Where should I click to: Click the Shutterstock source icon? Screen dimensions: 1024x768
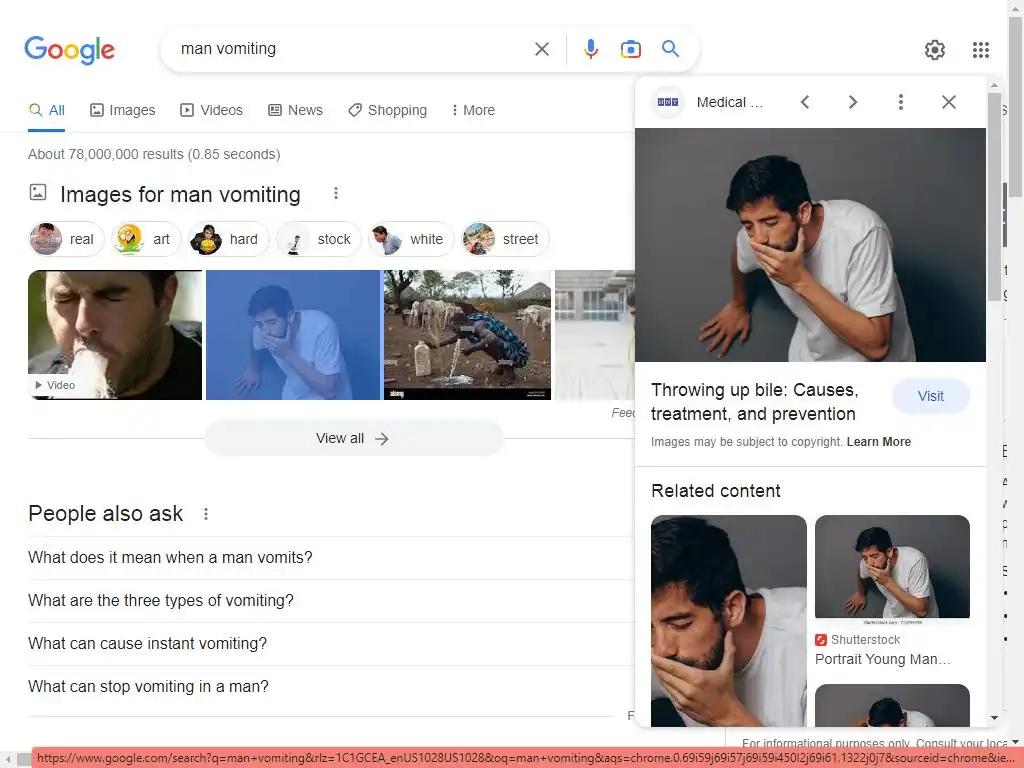point(821,640)
